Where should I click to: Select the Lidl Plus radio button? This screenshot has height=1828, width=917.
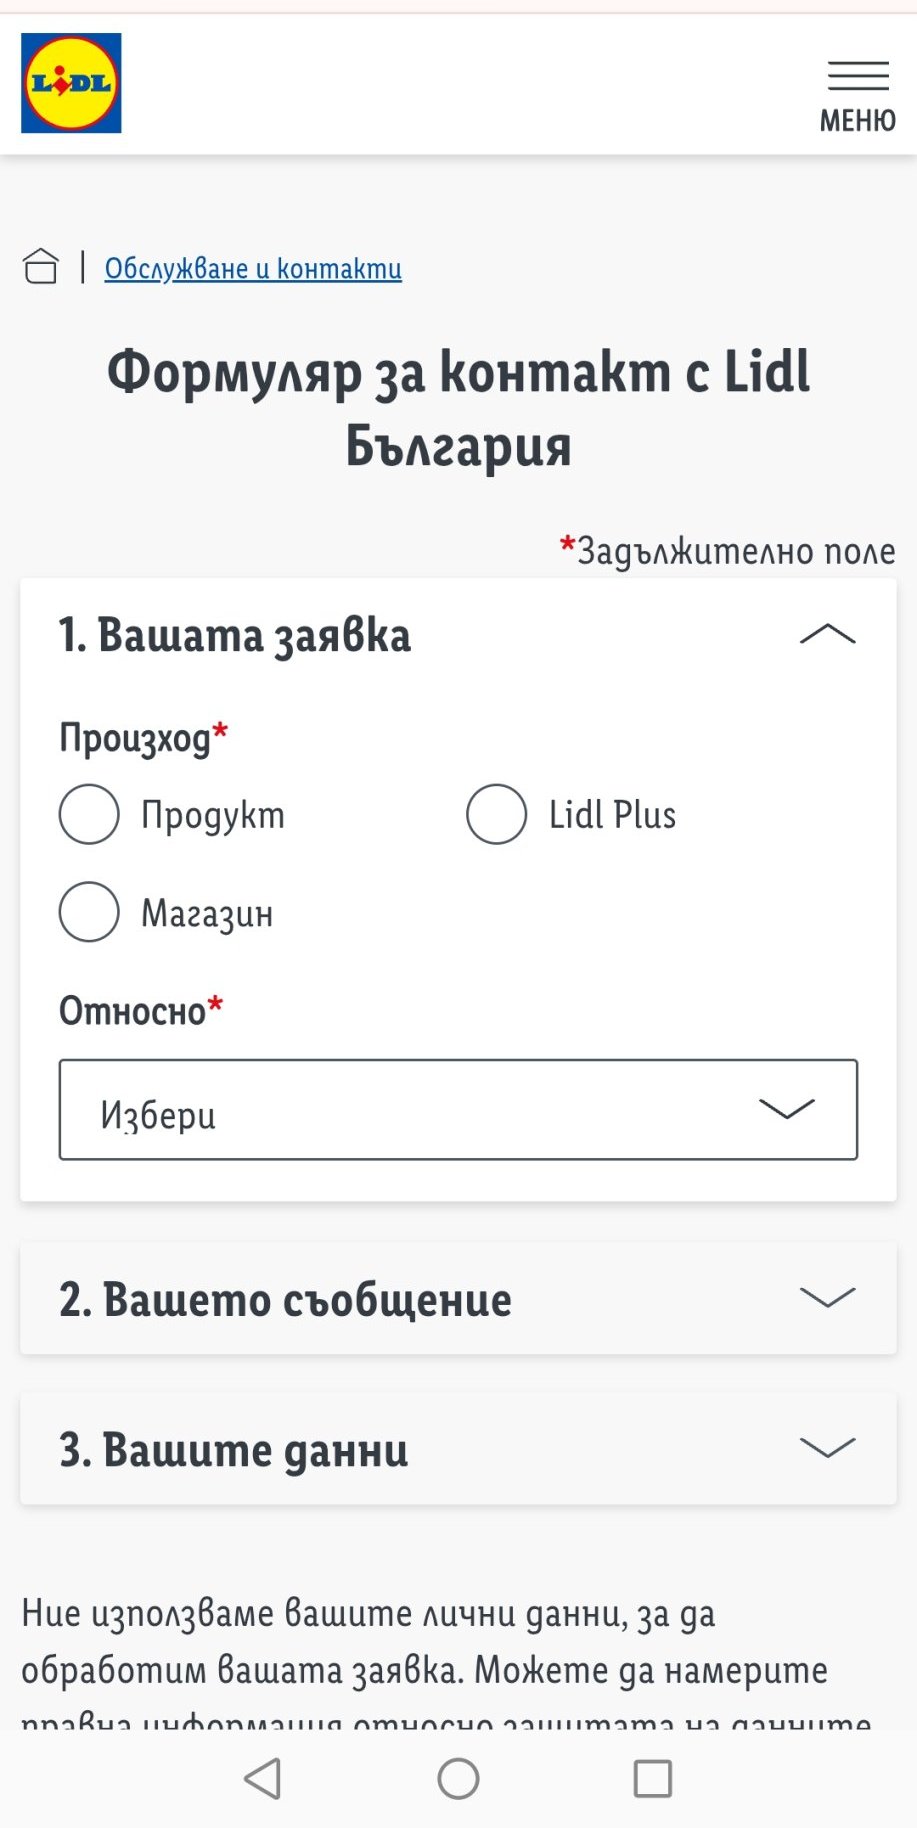coord(496,814)
